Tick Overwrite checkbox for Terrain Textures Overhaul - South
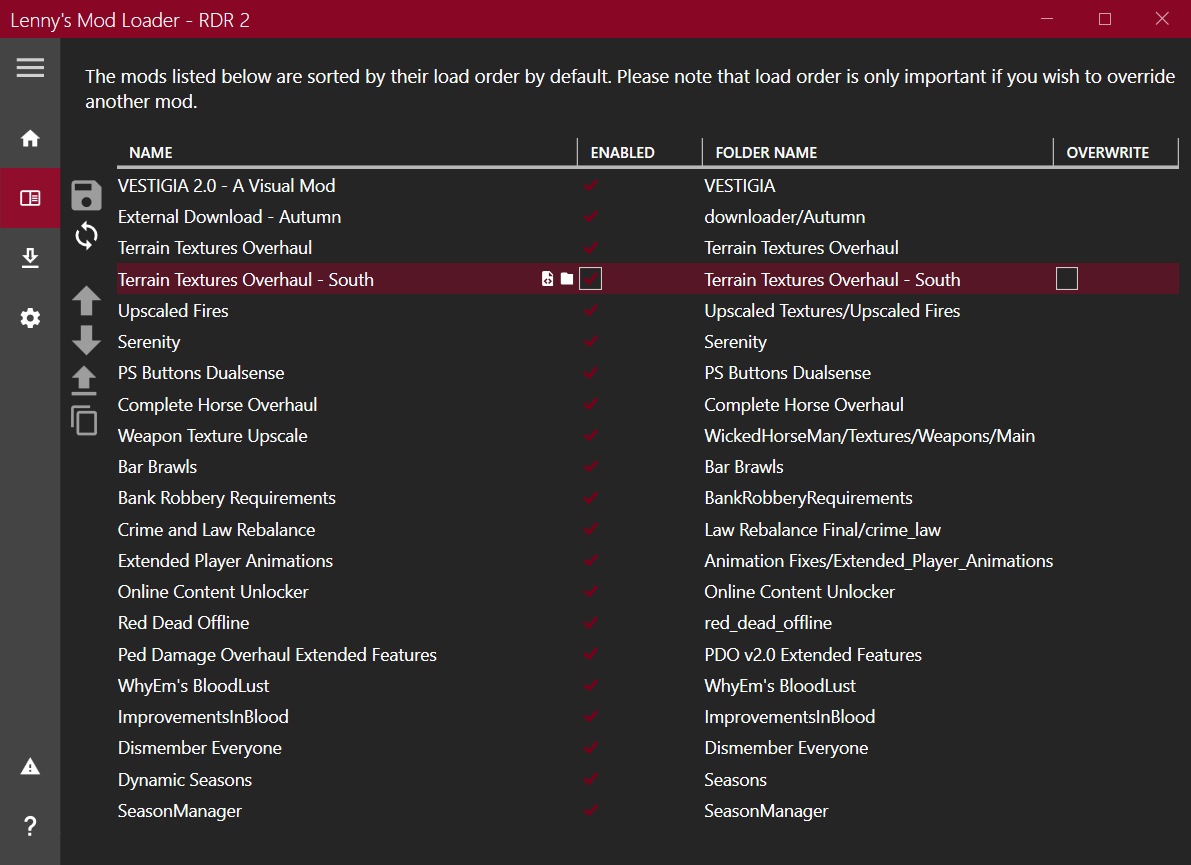The width and height of the screenshot is (1191, 865). 1067,279
